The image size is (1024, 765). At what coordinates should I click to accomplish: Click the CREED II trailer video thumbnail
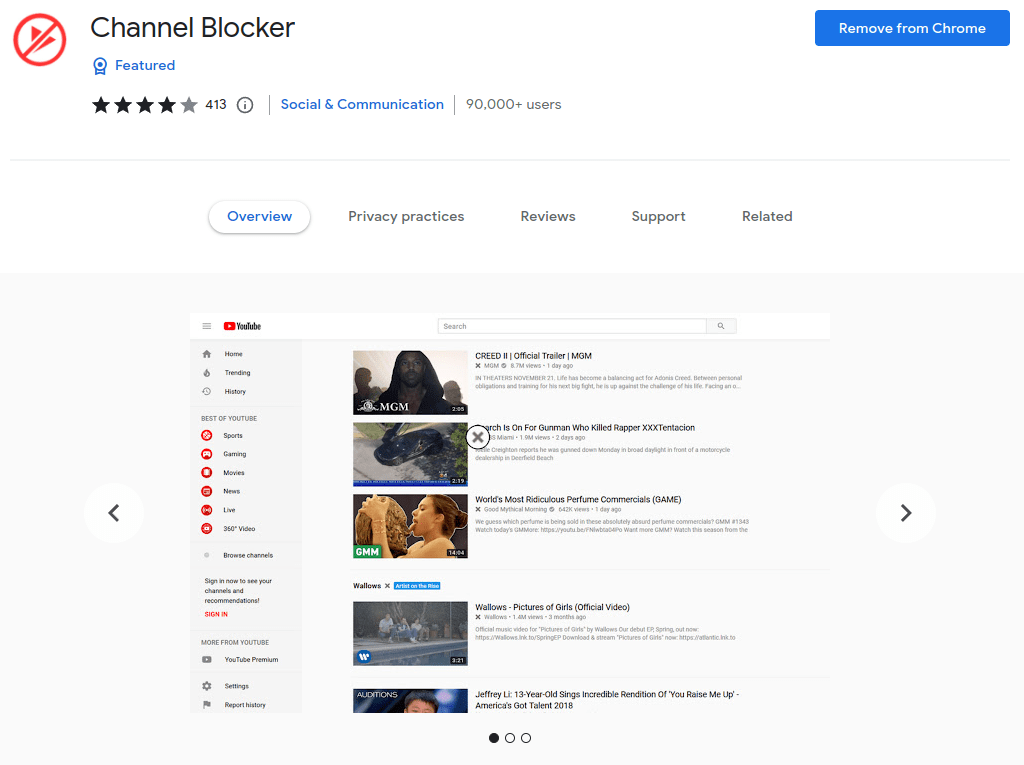tap(410, 382)
